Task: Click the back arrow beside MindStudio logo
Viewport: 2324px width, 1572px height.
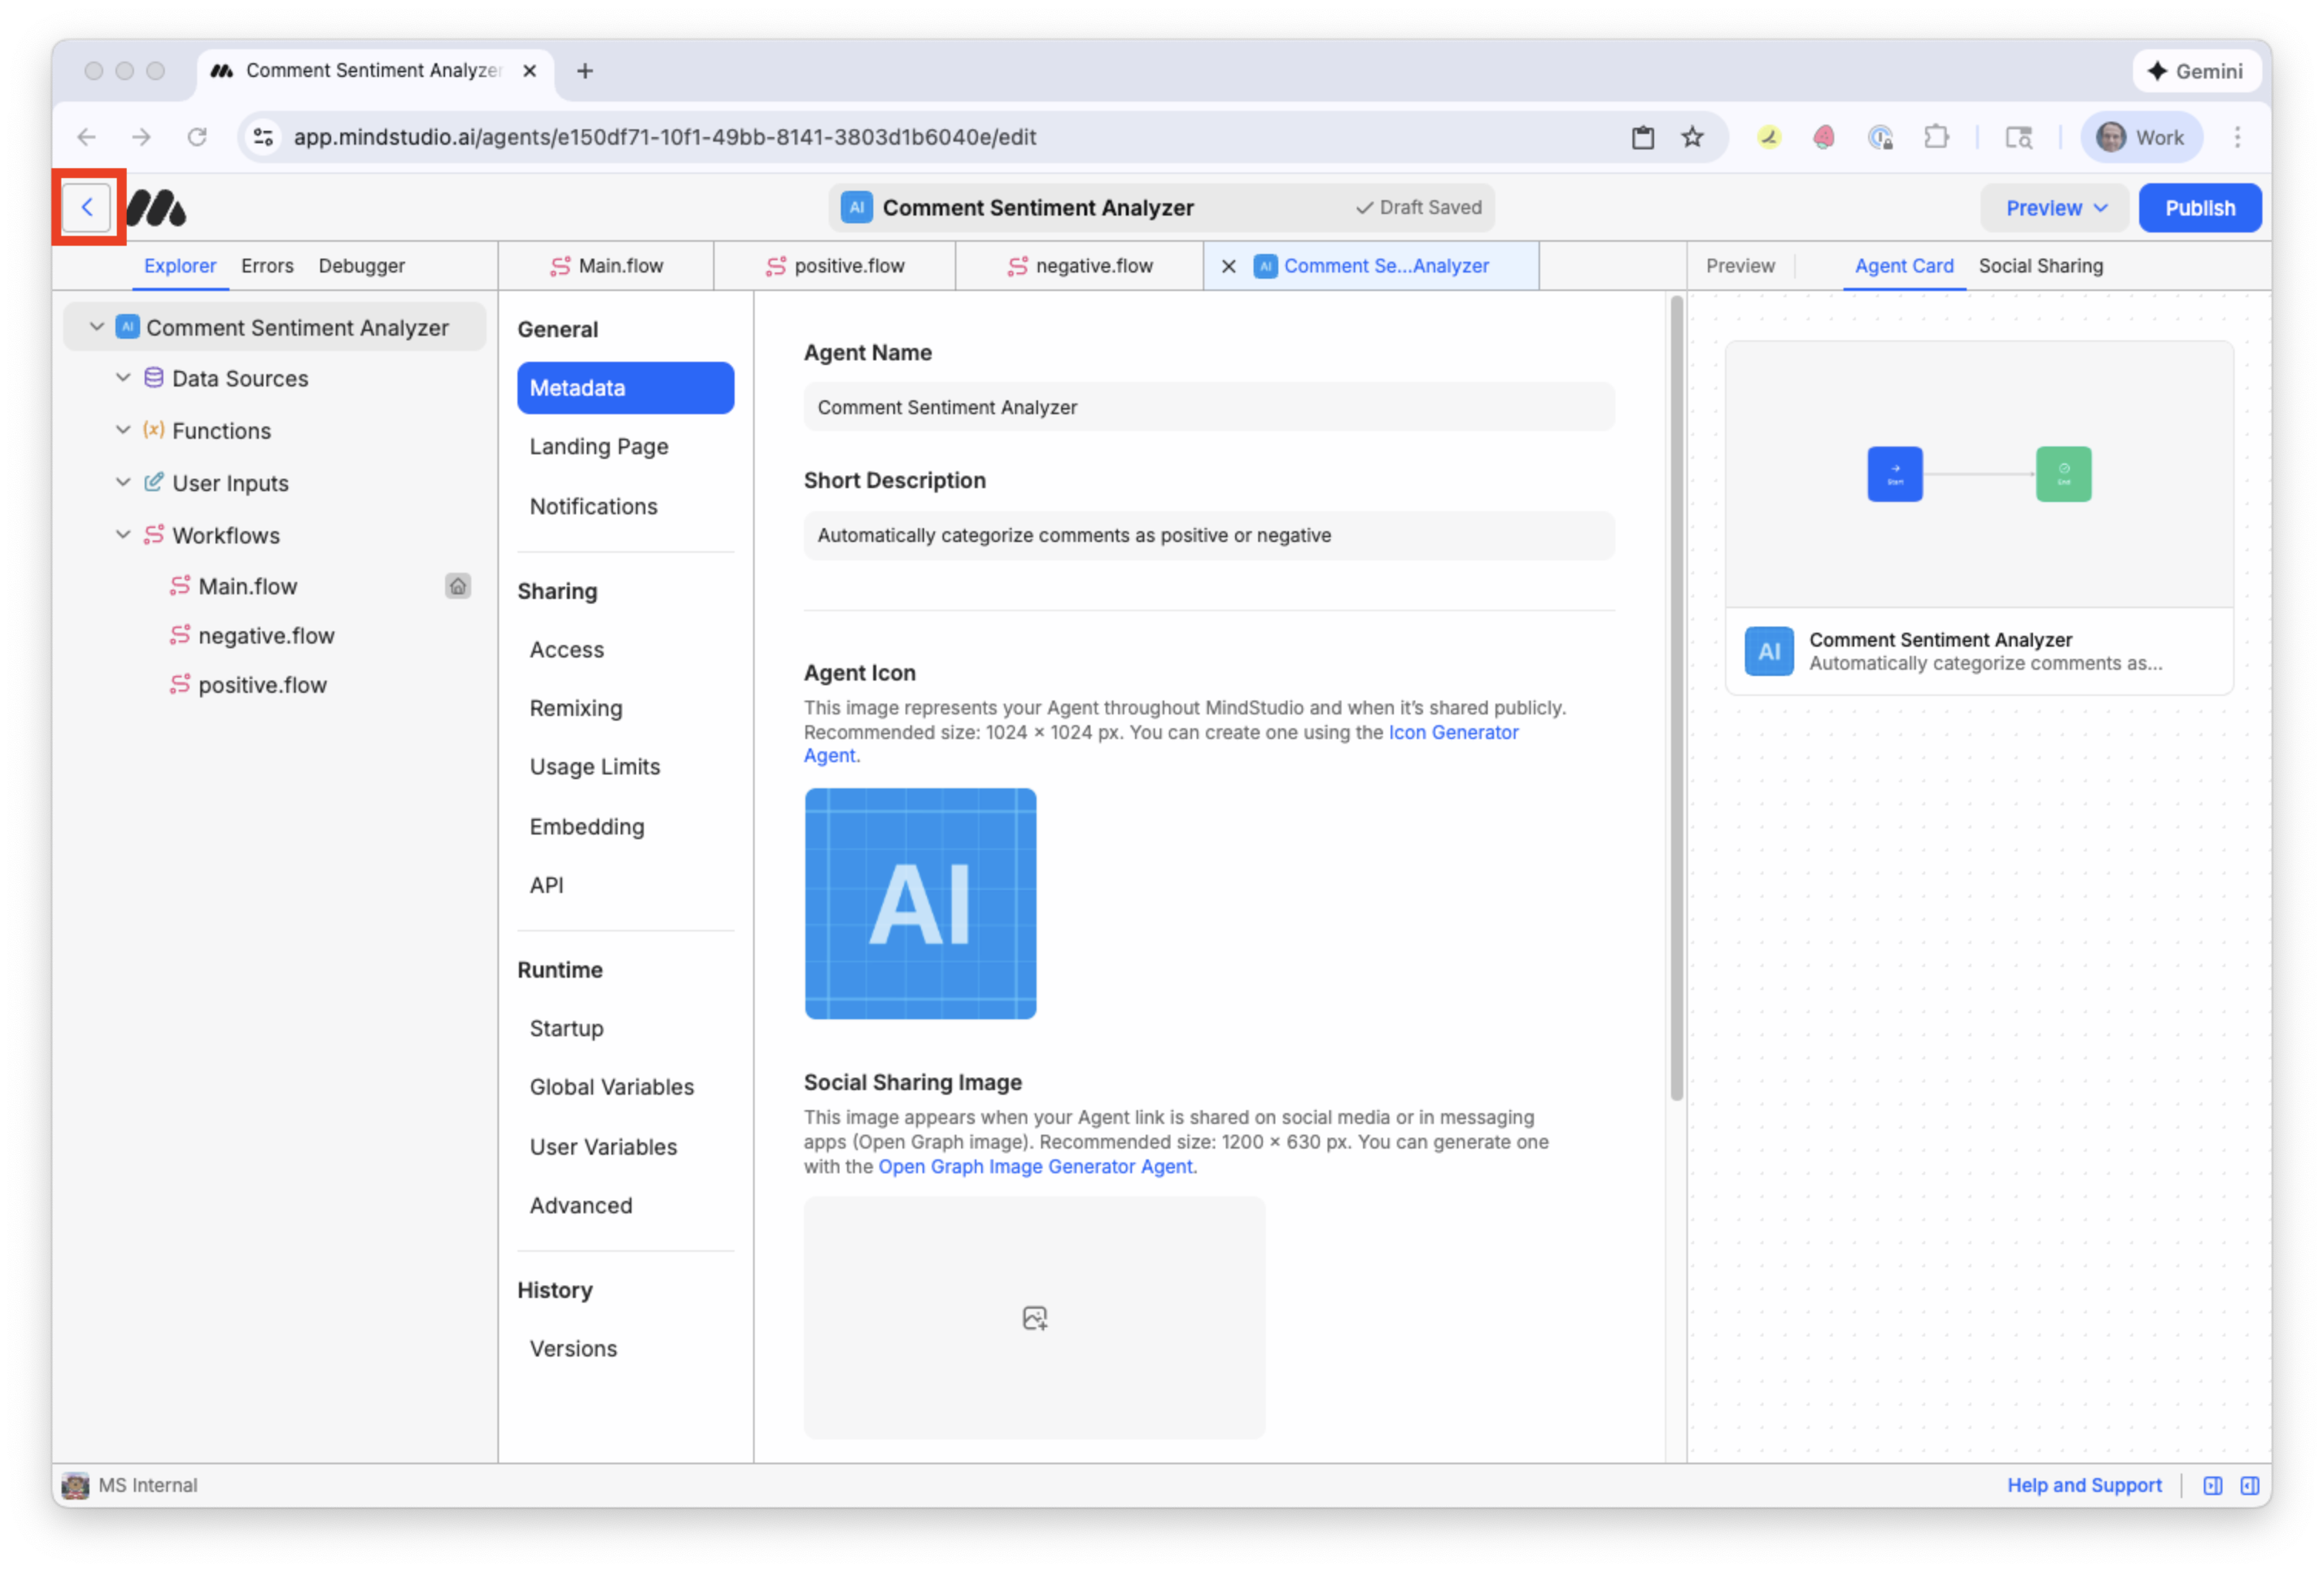Action: tap(87, 208)
